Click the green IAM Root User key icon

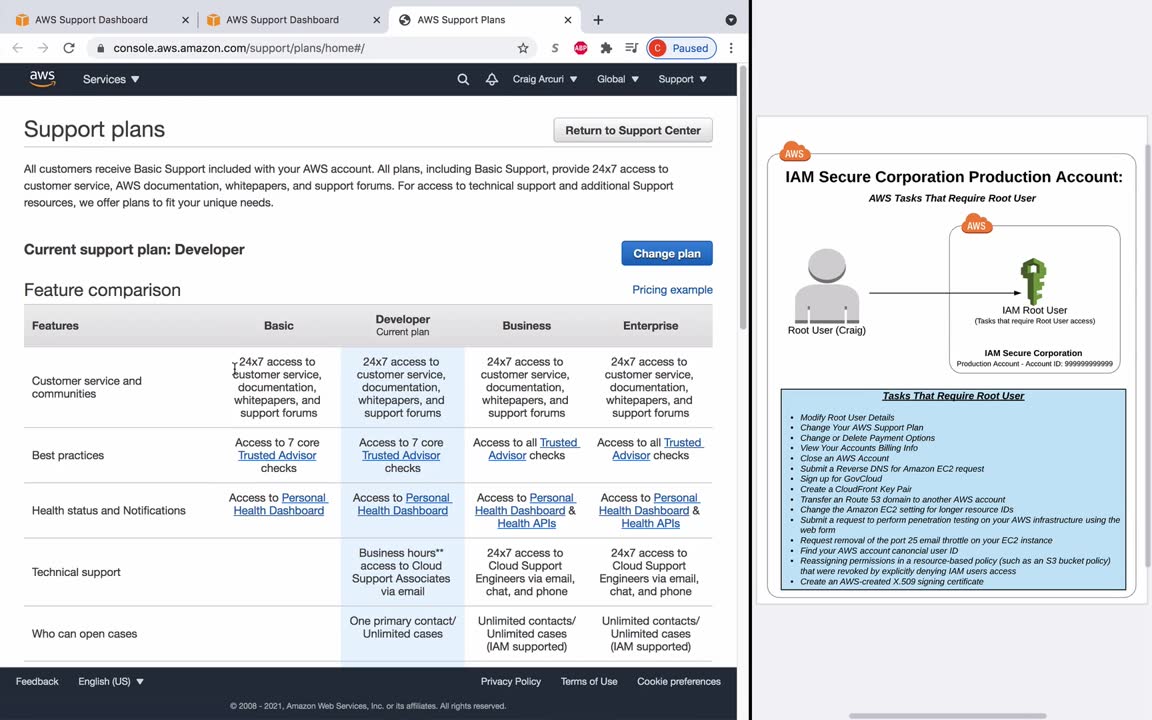(1034, 281)
